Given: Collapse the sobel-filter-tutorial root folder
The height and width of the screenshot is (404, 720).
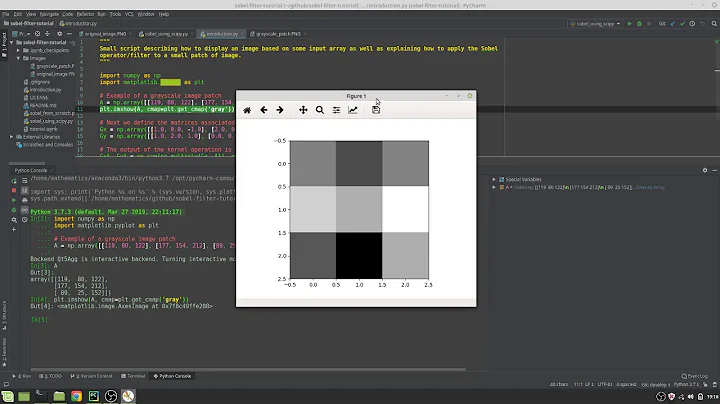Looking at the screenshot, I should click(x=11, y=42).
